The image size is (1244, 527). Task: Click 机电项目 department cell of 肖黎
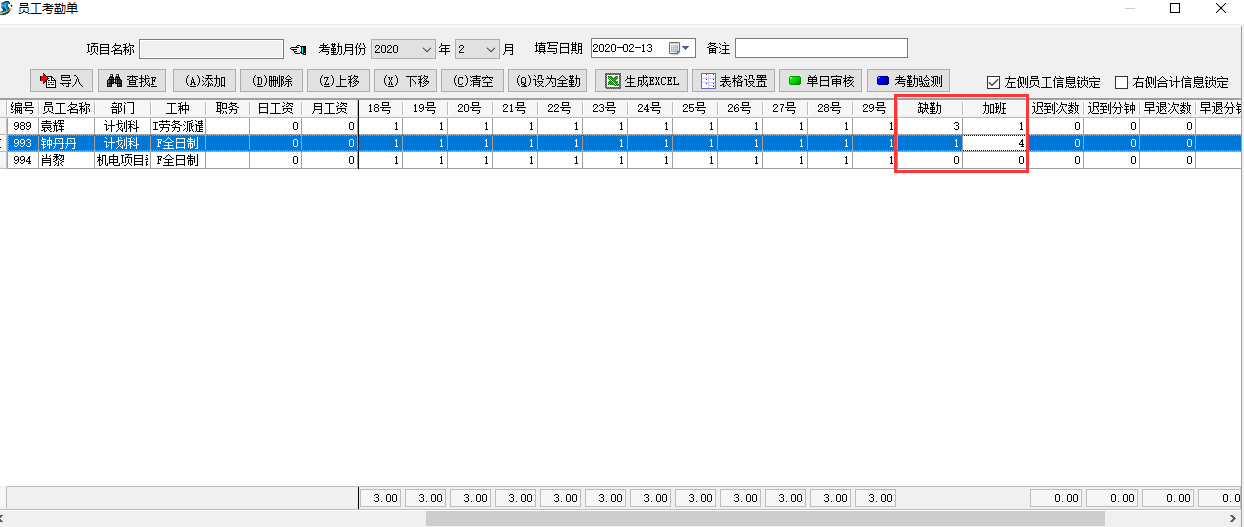[122, 160]
